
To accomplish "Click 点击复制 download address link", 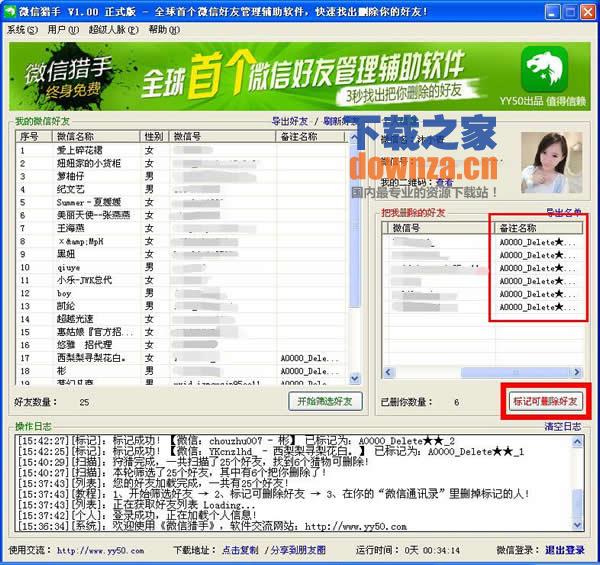I will coord(240,550).
